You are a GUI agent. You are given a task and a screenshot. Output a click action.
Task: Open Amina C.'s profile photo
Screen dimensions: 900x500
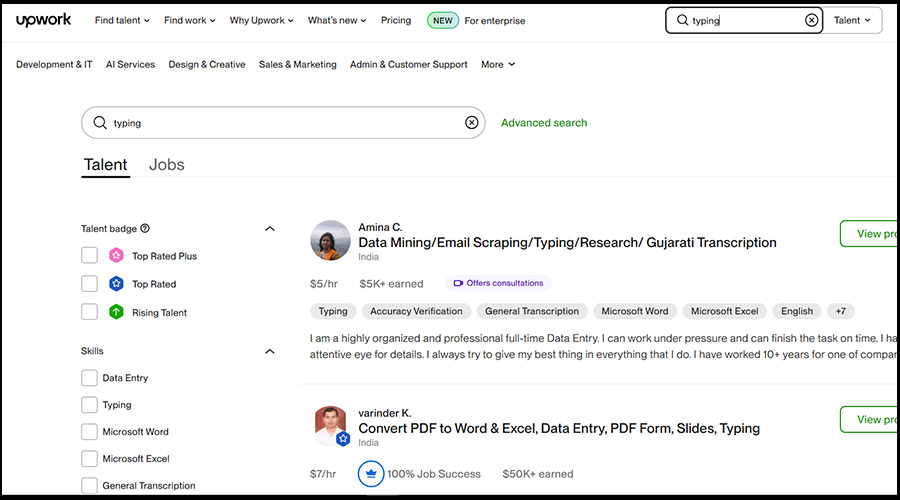pyautogui.click(x=330, y=240)
